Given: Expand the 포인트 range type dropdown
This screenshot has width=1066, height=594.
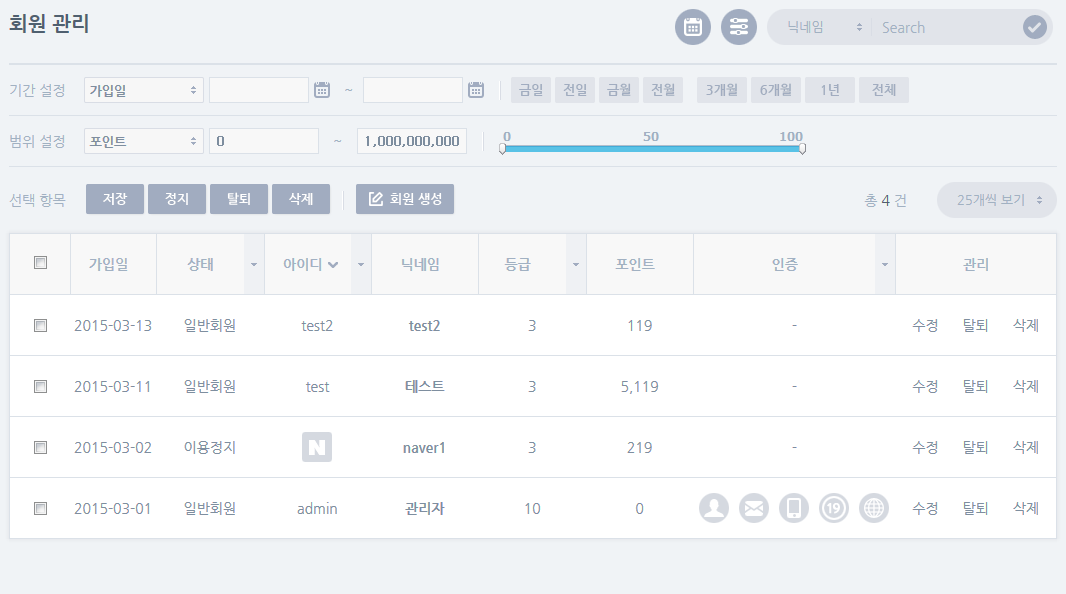Looking at the screenshot, I should pyautogui.click(x=144, y=141).
